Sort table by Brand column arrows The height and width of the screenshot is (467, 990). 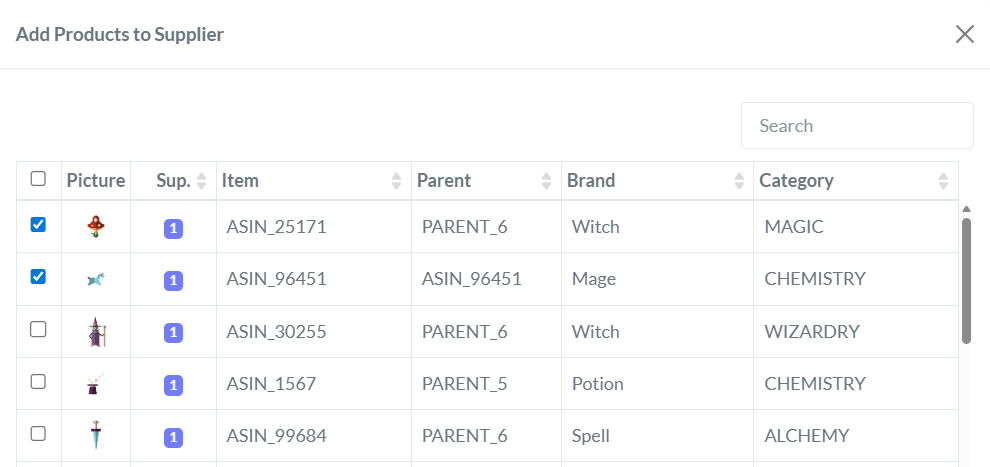pyautogui.click(x=739, y=181)
